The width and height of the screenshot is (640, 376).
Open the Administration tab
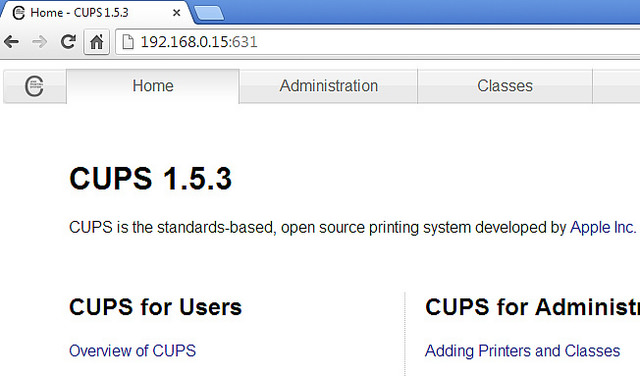point(329,86)
